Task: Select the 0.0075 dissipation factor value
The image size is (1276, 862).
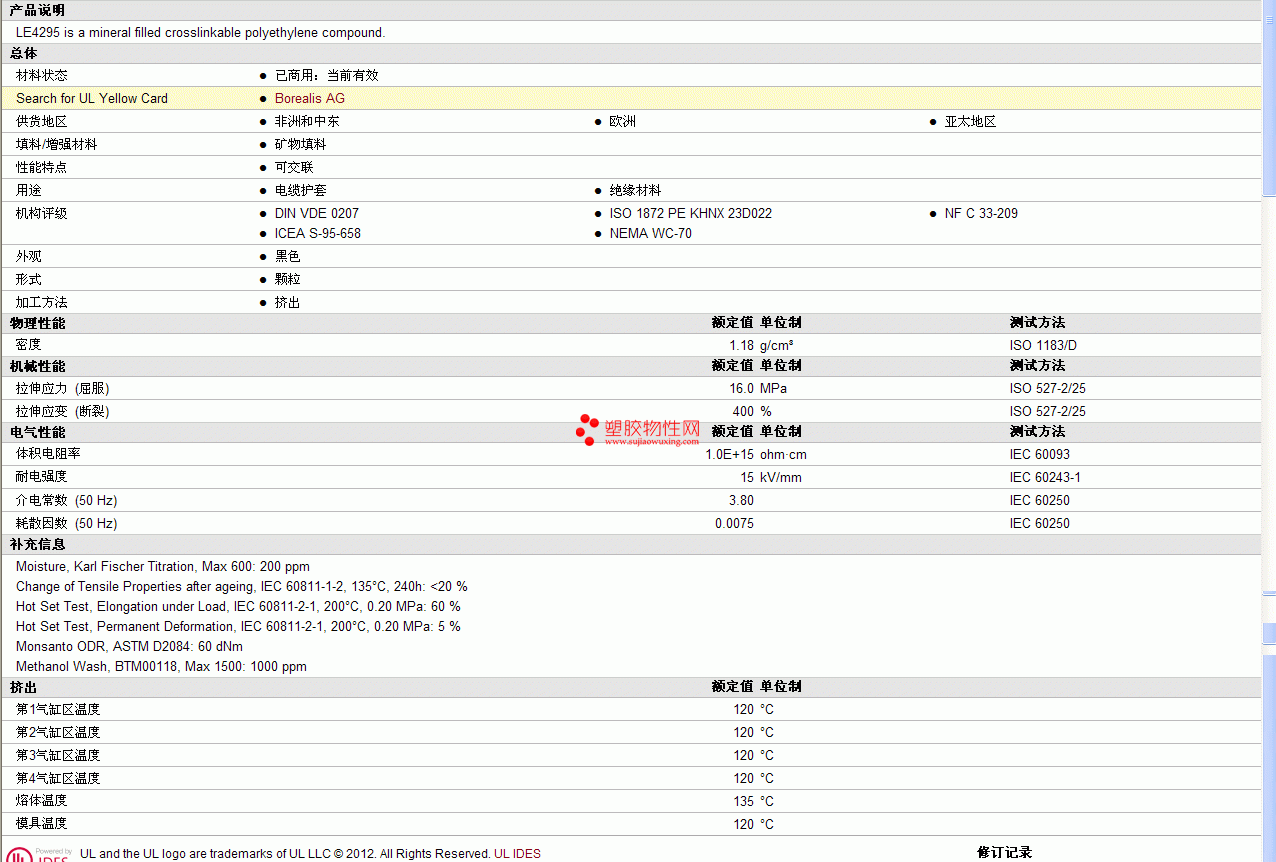Action: pos(734,523)
